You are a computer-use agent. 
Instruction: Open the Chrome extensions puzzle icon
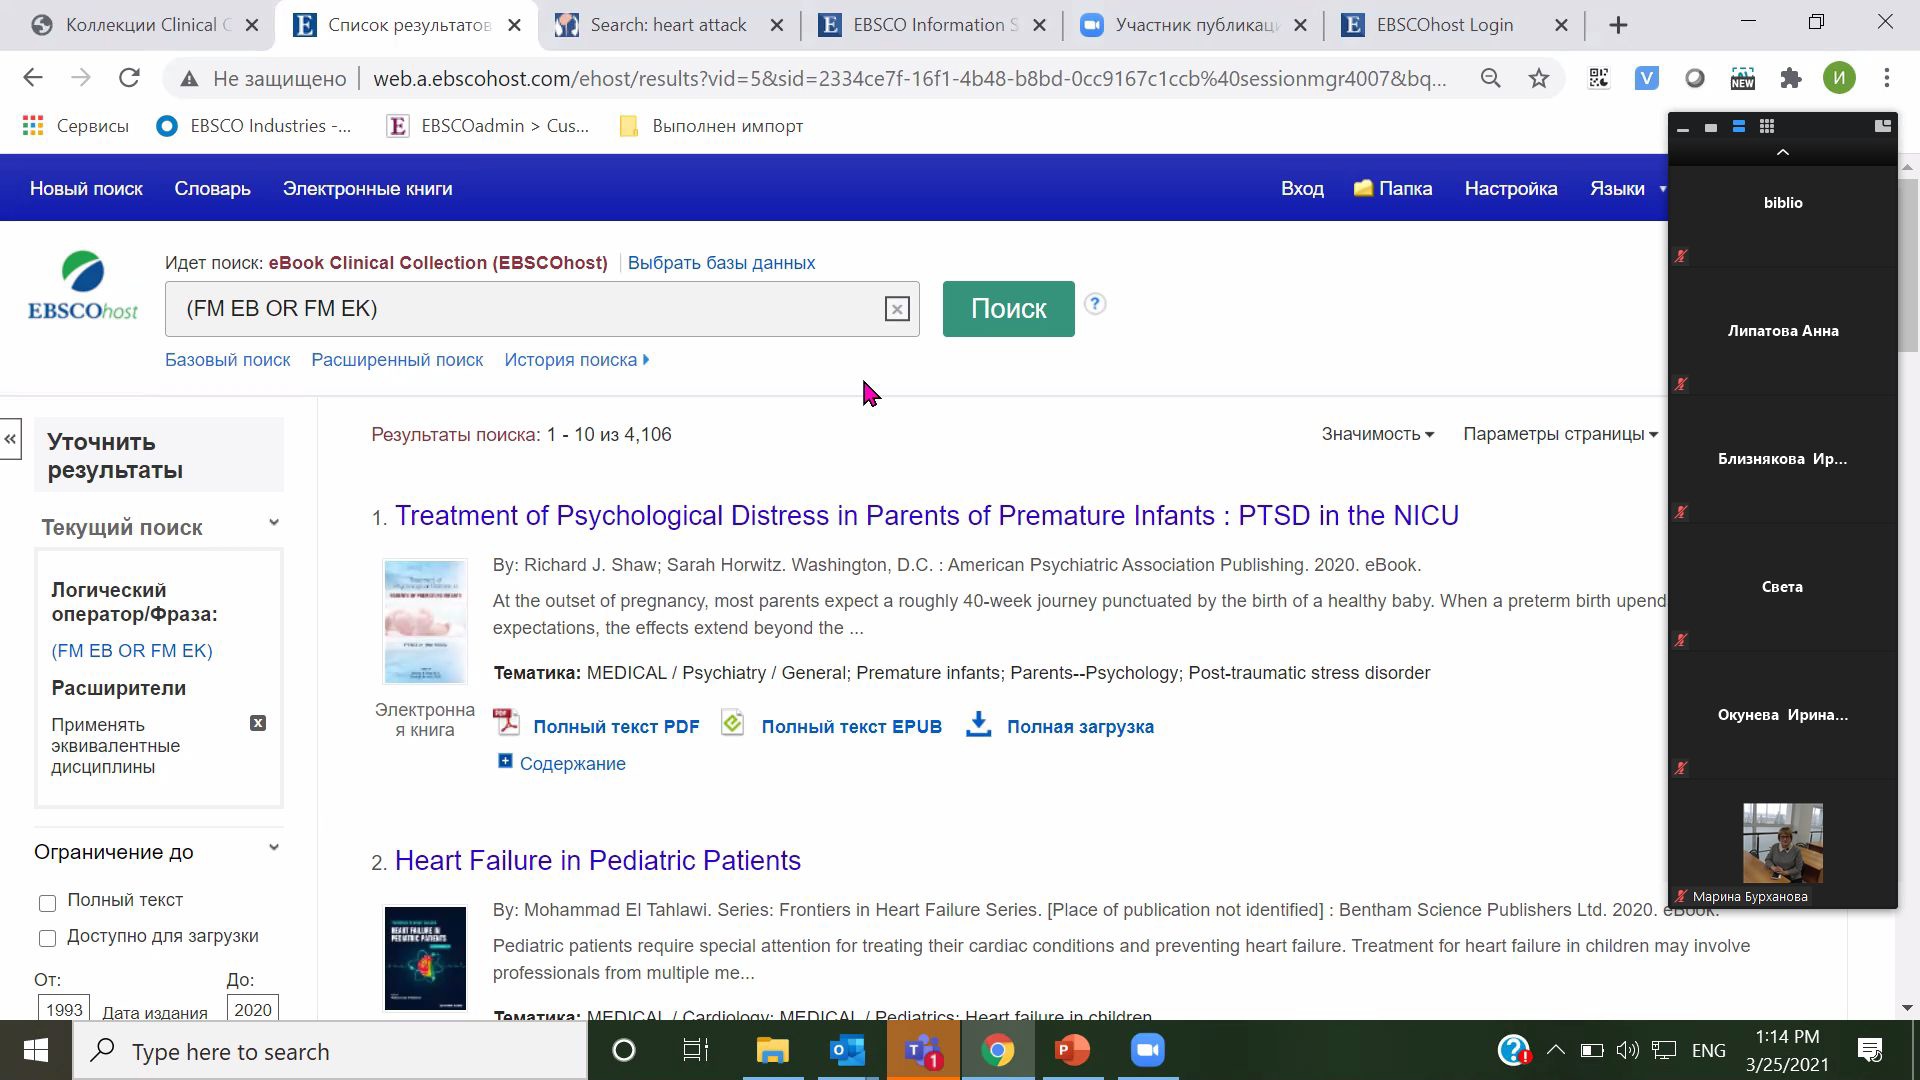[x=1791, y=78]
